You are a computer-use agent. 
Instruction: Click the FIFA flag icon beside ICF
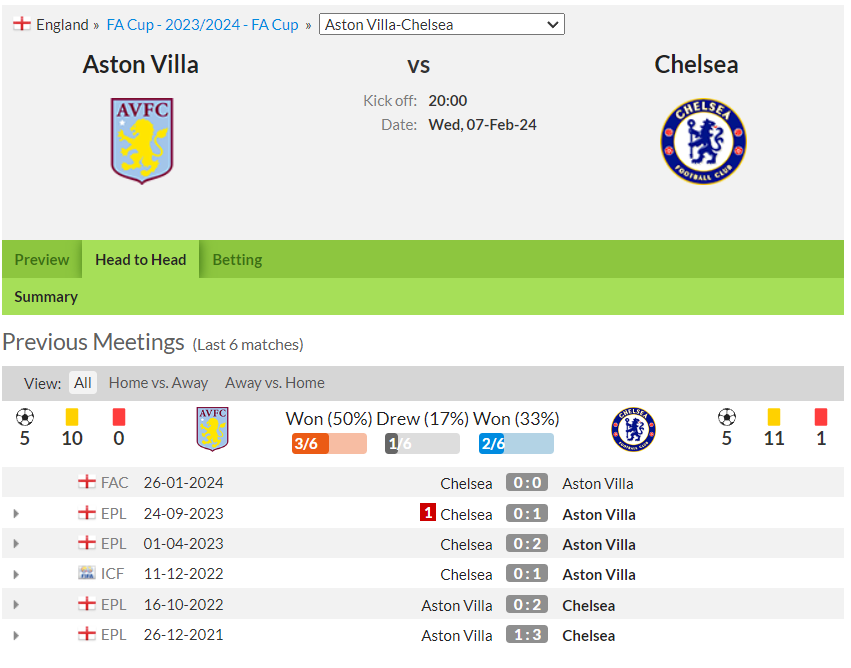[x=86, y=573]
